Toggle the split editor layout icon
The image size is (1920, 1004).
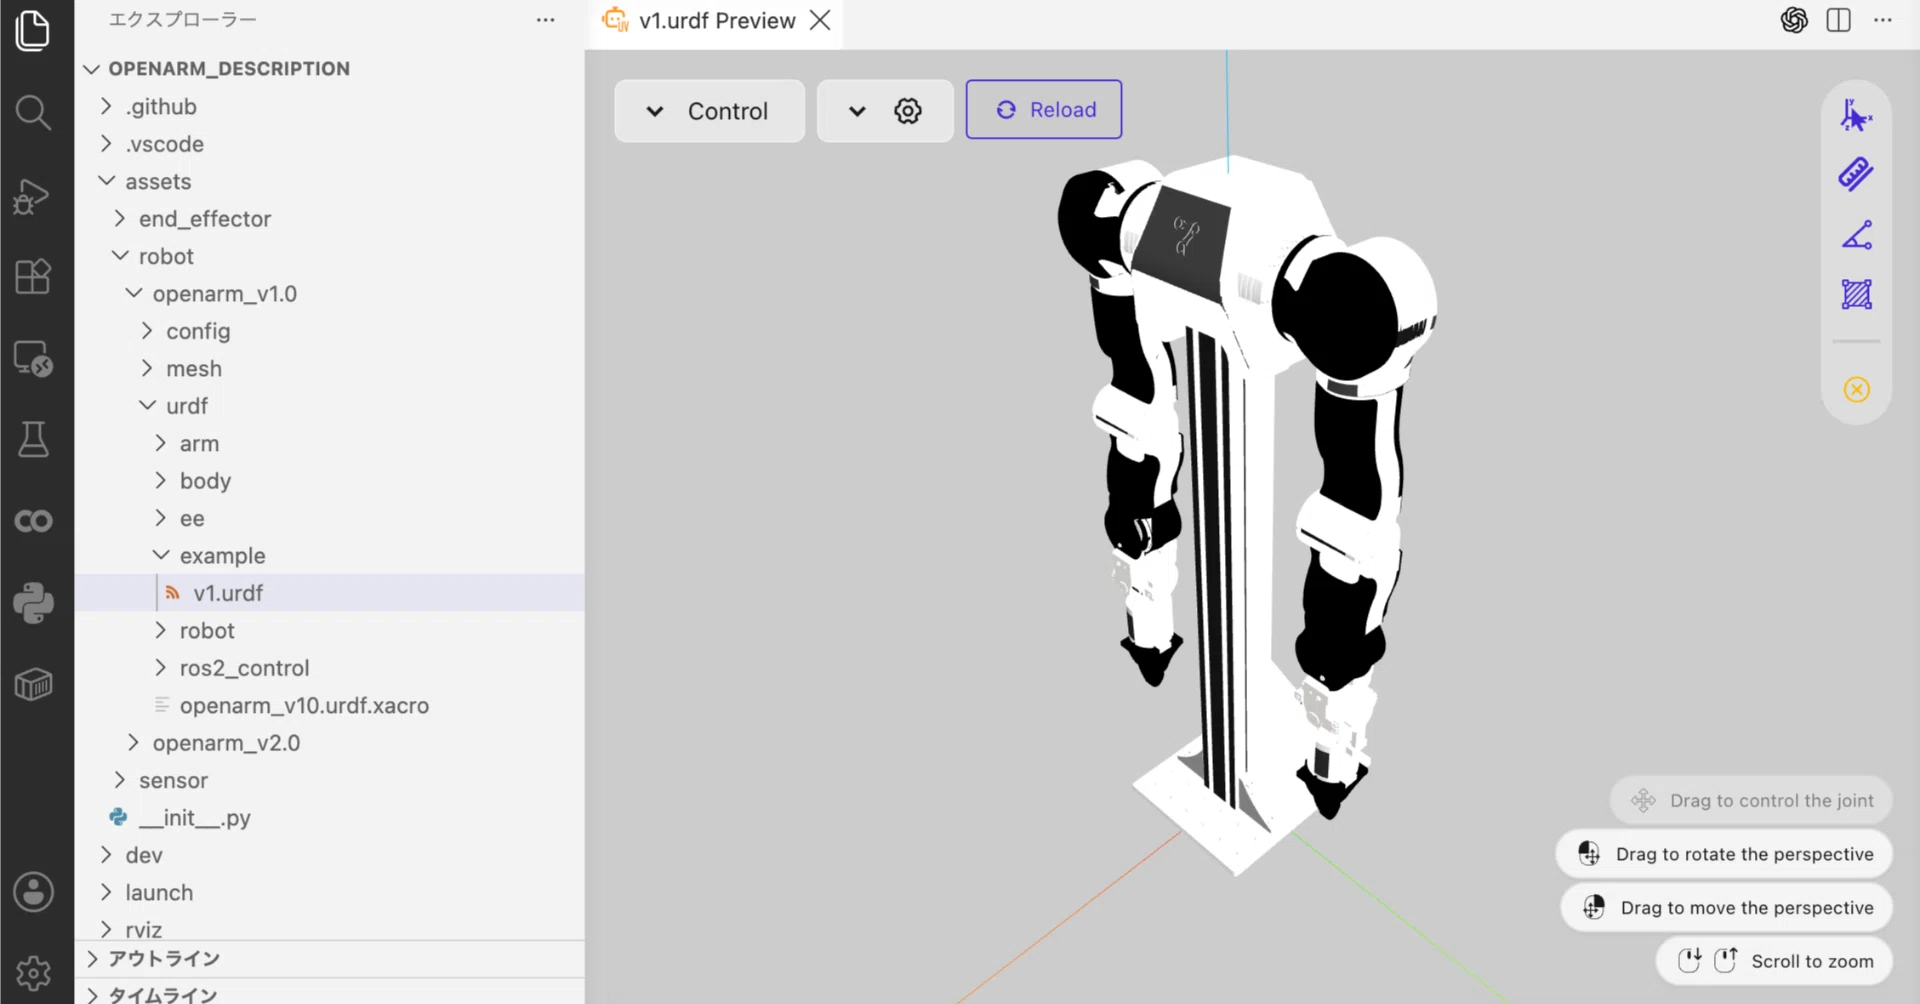click(1838, 20)
